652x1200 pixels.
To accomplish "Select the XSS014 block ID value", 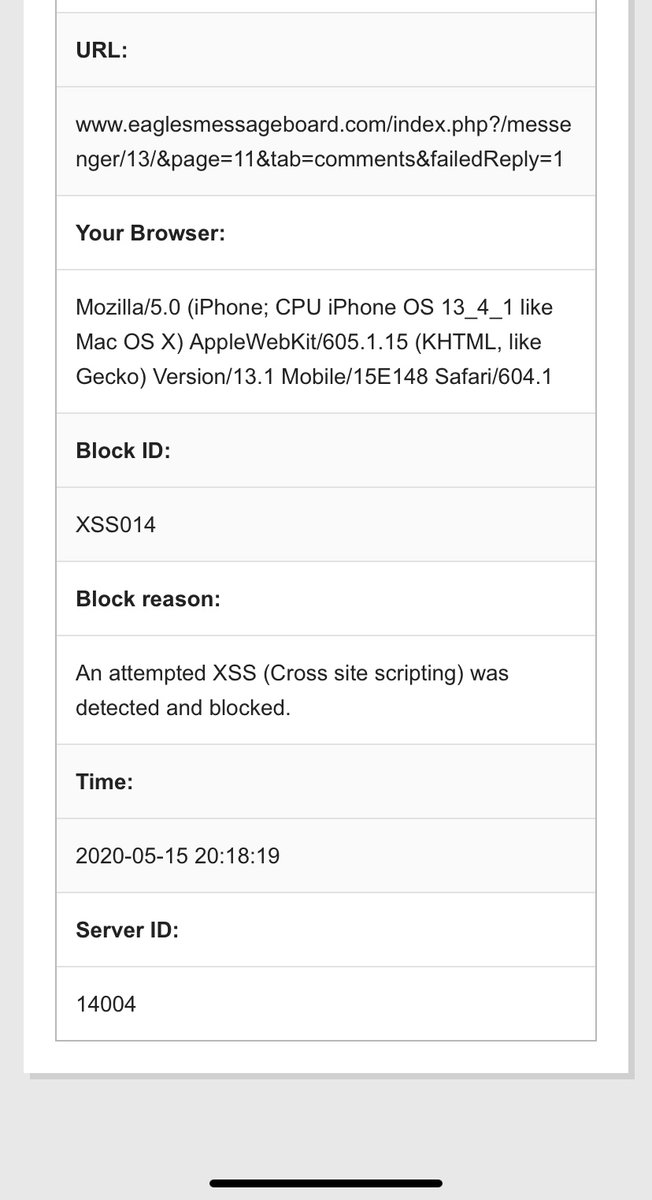I will (116, 524).
